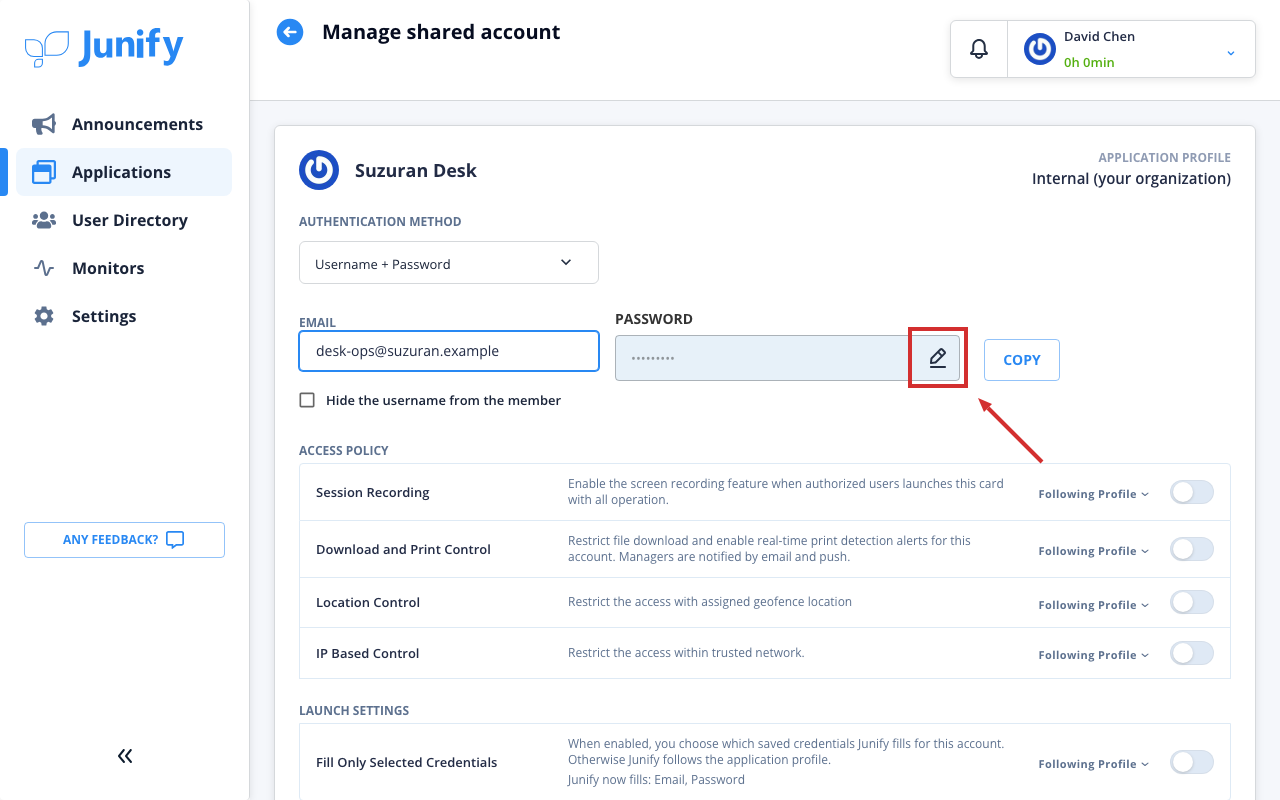This screenshot has height=800, width=1280.
Task: Click the Internal (your organization) profile text
Action: point(1131,179)
